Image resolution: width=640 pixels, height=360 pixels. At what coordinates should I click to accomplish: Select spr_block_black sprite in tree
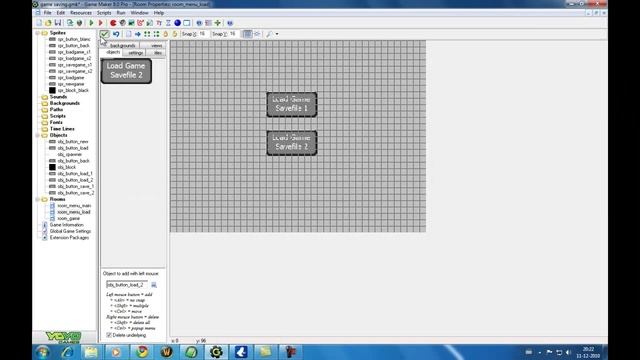(73, 90)
